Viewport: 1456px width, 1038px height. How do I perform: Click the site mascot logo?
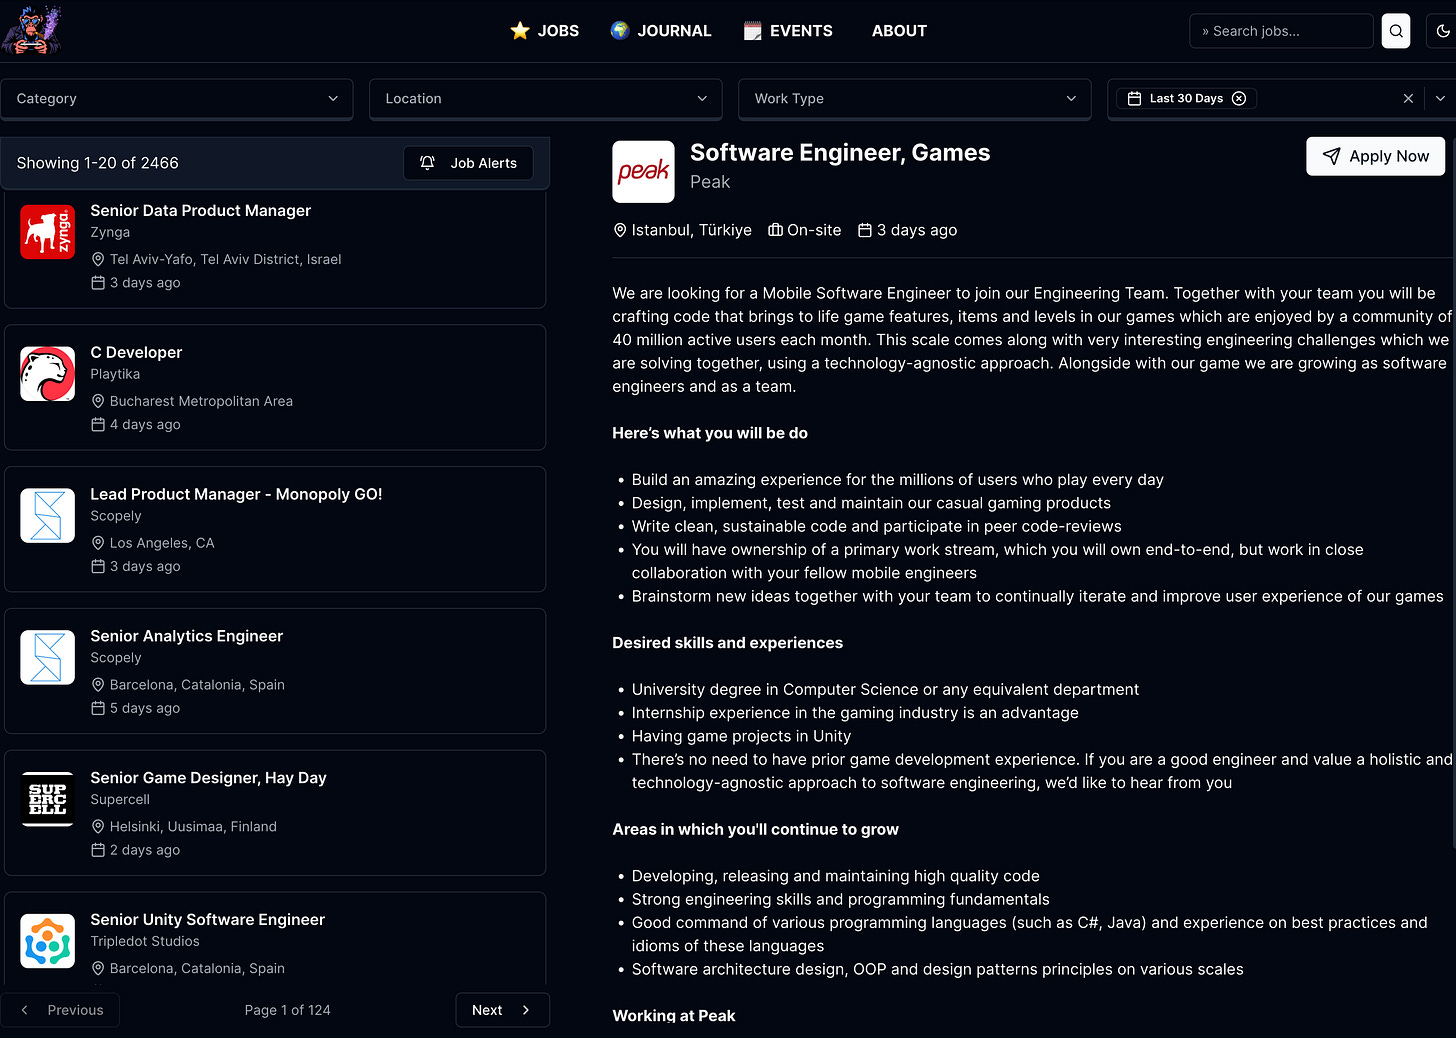[32, 30]
